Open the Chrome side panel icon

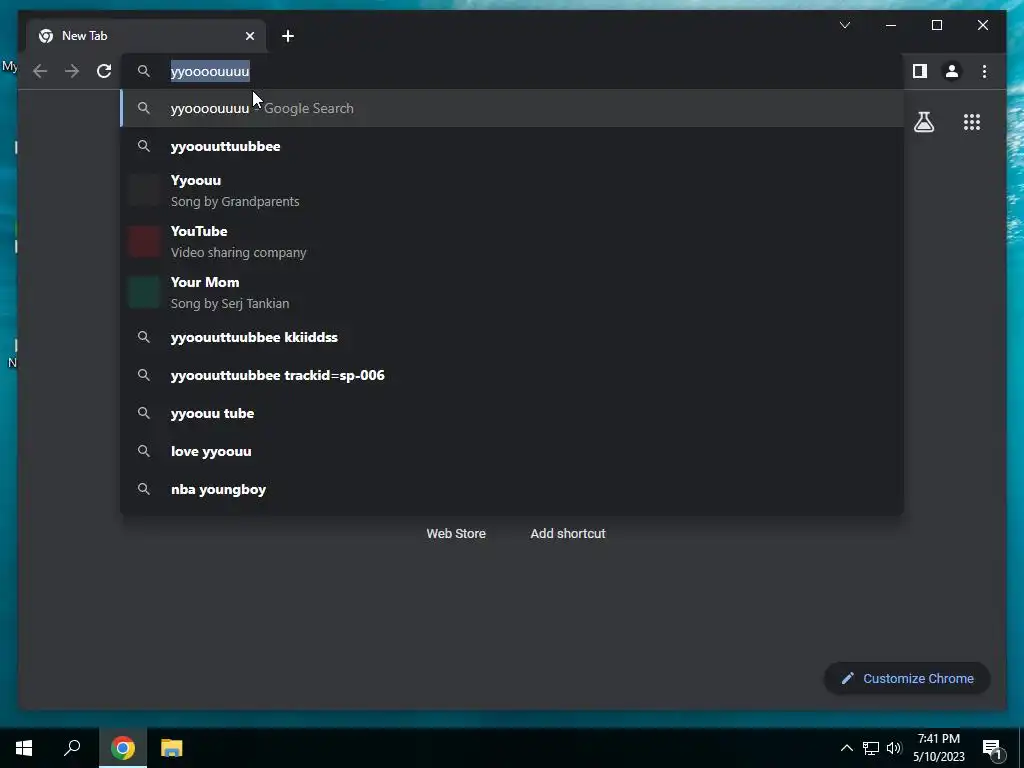coord(920,71)
